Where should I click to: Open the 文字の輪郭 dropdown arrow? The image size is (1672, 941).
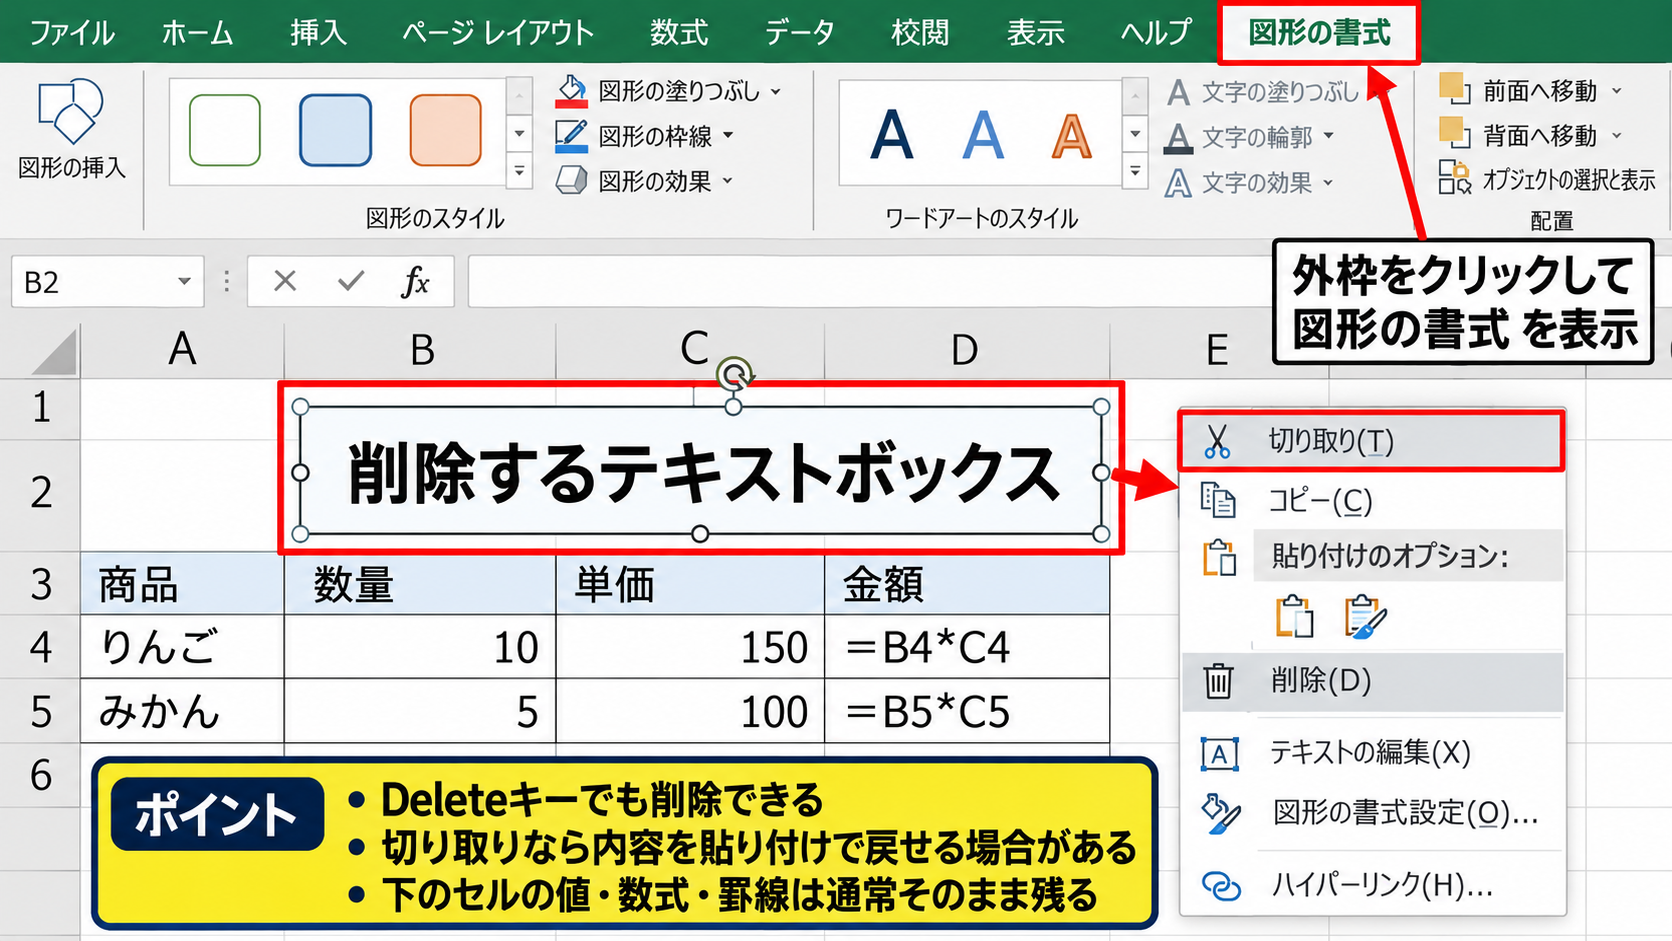tap(1329, 136)
